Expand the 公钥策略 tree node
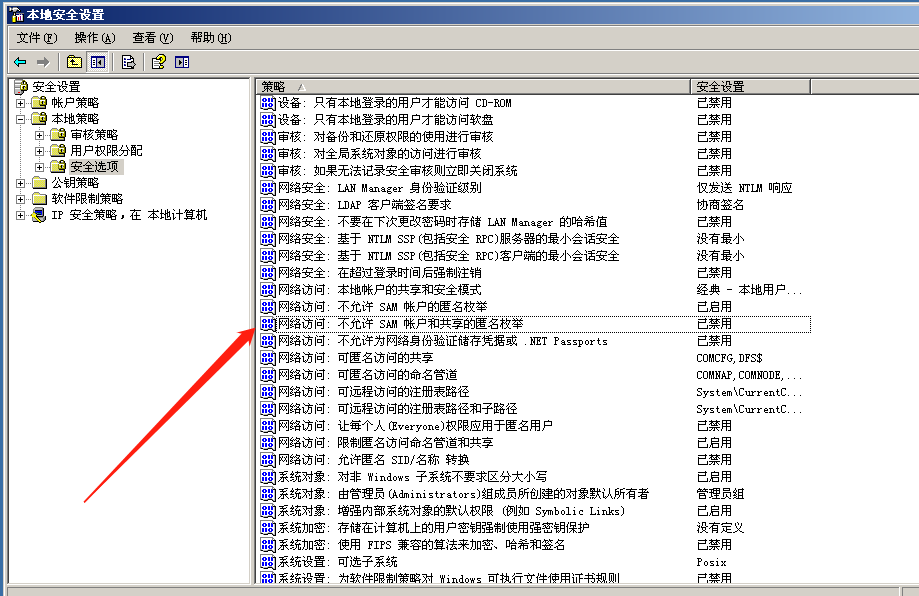 (x=20, y=181)
